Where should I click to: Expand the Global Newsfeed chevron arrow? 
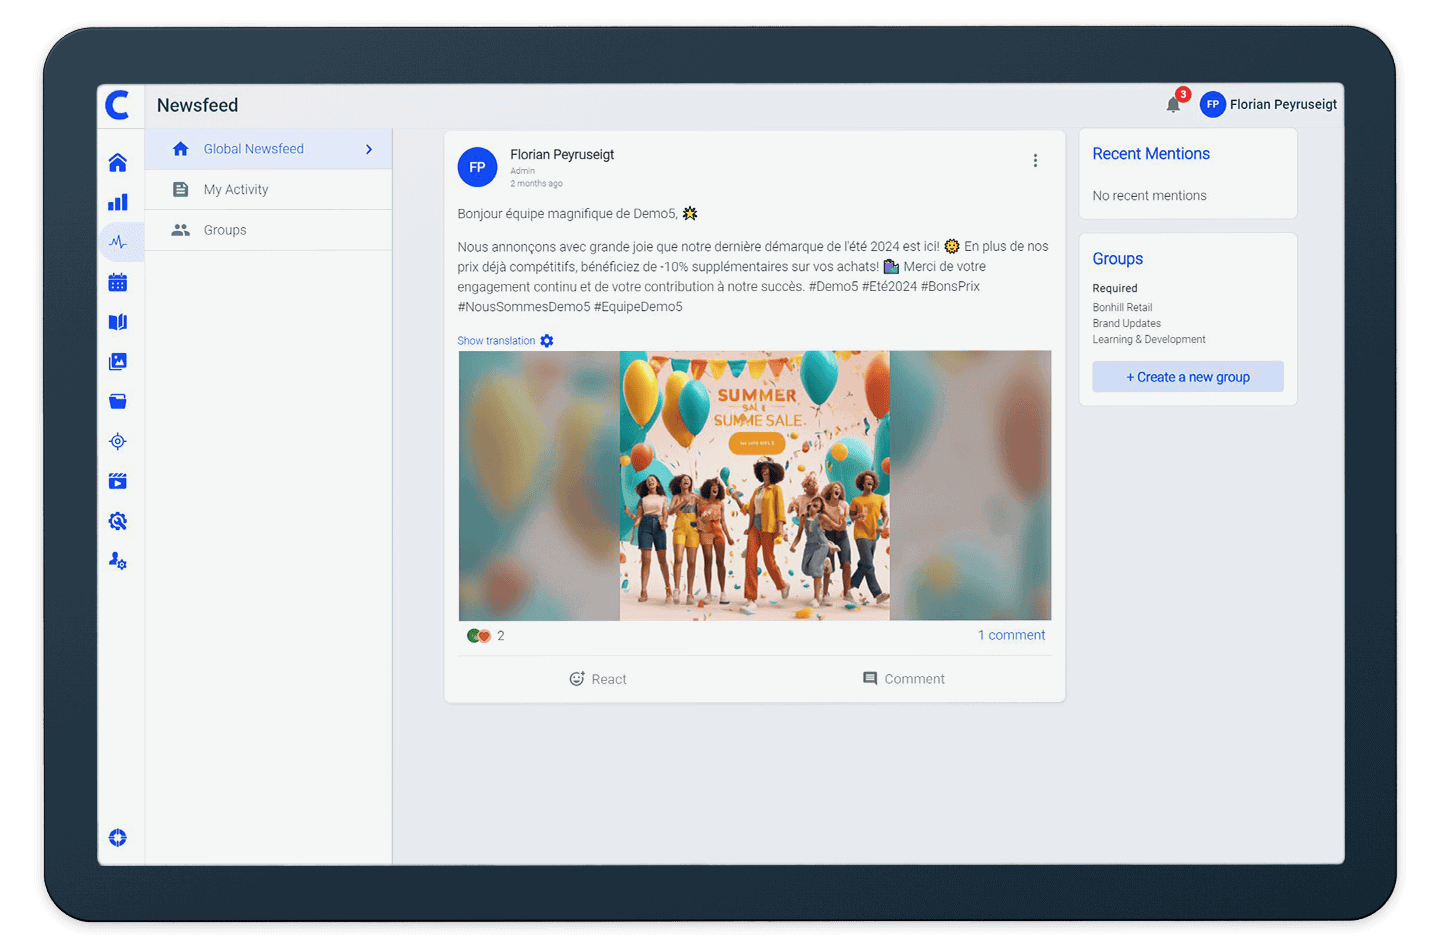(369, 149)
